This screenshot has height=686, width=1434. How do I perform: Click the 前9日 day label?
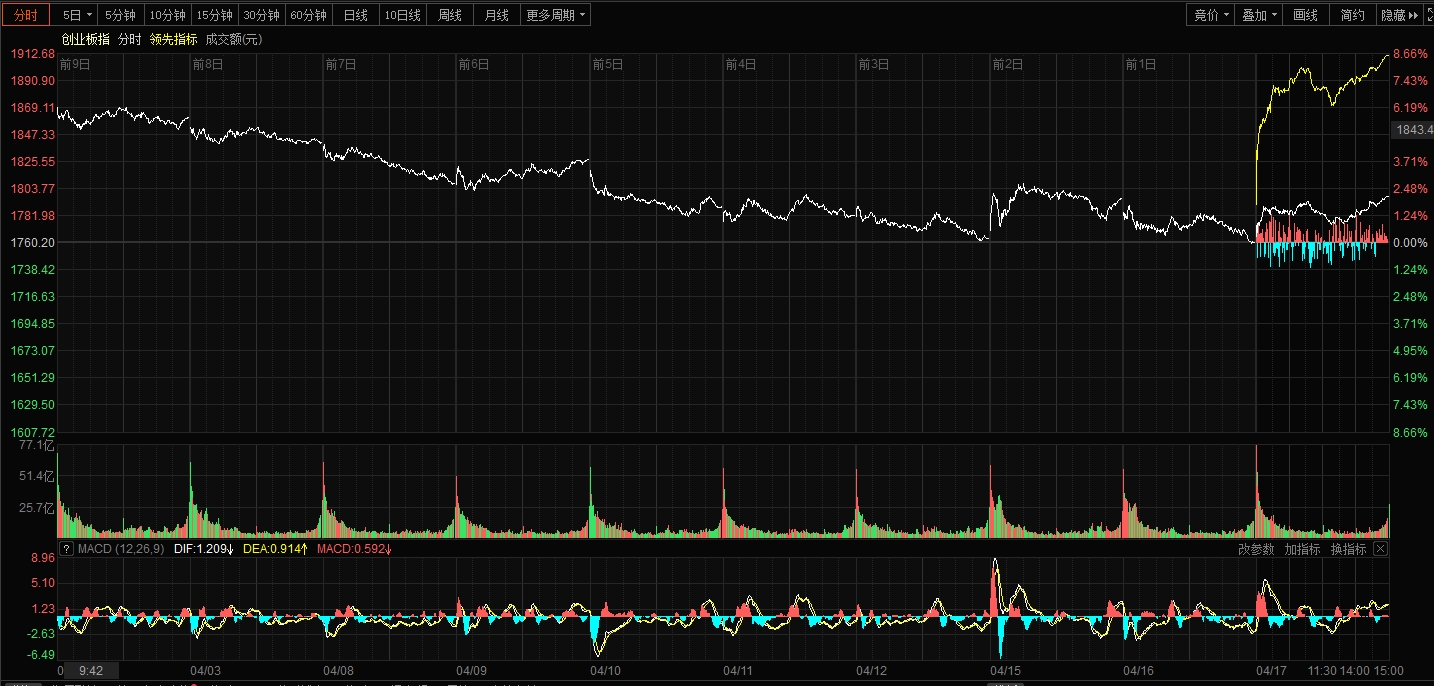point(75,64)
